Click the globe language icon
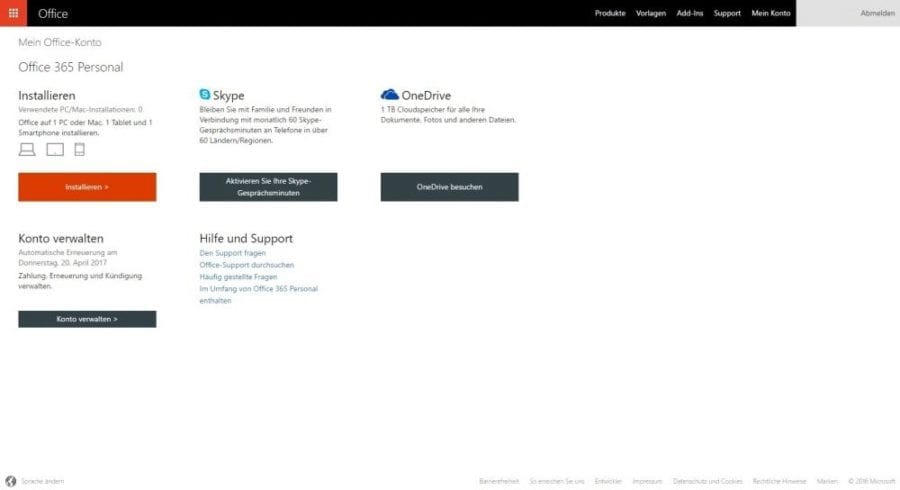This screenshot has height=490, width=900. tap(11, 481)
